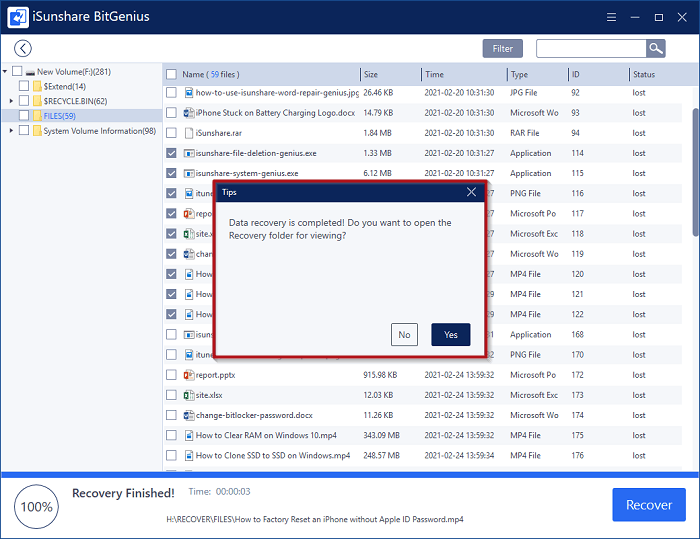700x539 pixels.
Task: Expand the System Volume Information node
Action: (x=12, y=131)
